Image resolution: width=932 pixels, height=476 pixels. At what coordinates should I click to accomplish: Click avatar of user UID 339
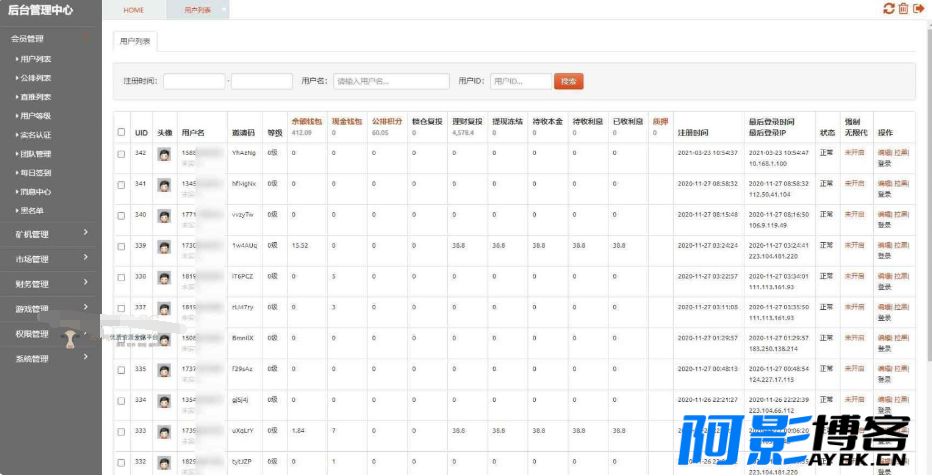(x=164, y=247)
